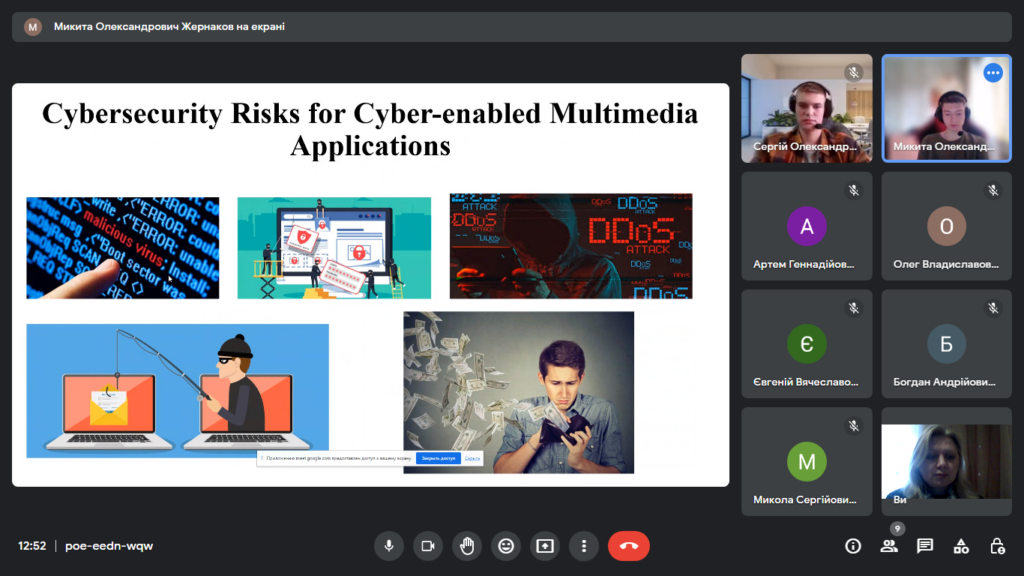Open the emoji reactions picker
Image resolution: width=1024 pixels, height=576 pixels.
tap(506, 546)
